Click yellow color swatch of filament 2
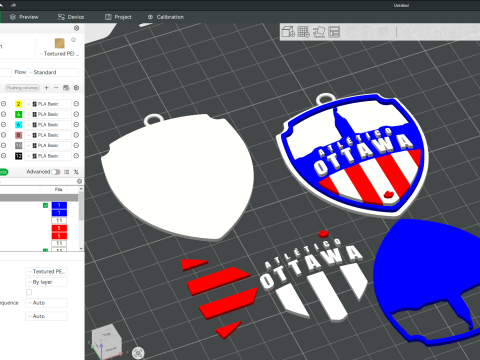Viewport: 480px width, 360px height. pyautogui.click(x=19, y=104)
